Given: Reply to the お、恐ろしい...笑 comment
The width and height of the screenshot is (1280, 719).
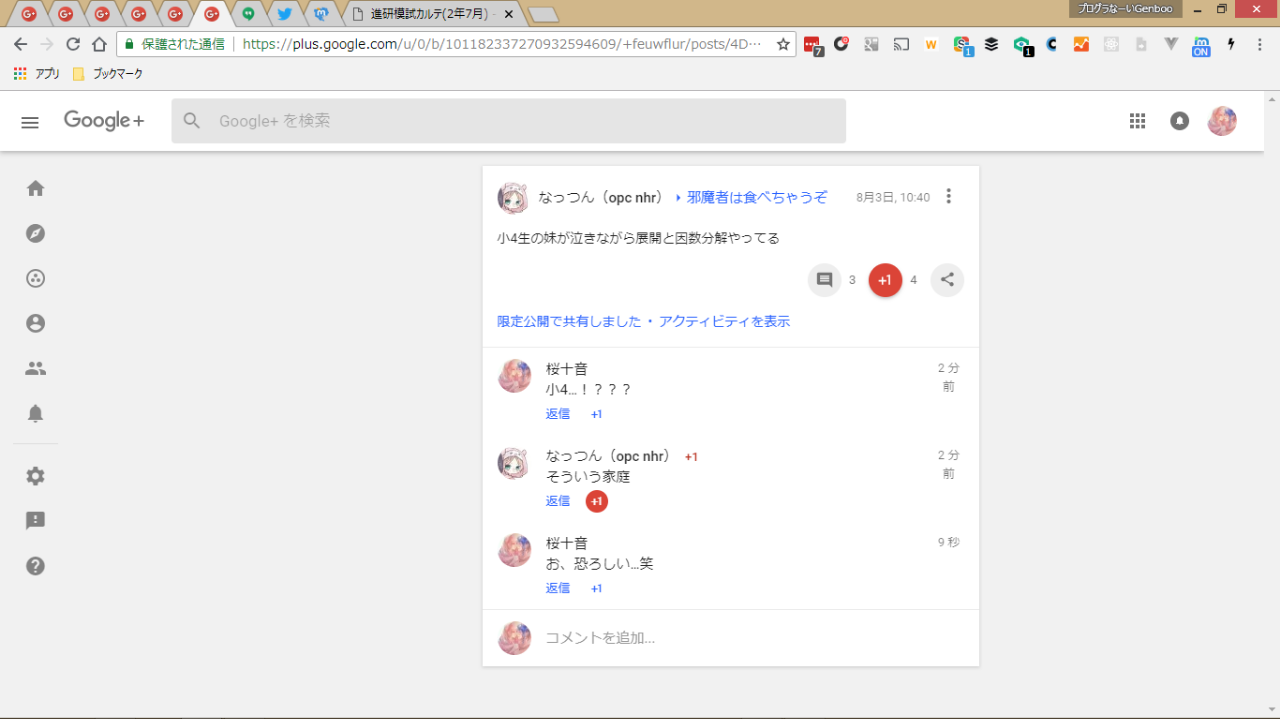Looking at the screenshot, I should tap(557, 588).
